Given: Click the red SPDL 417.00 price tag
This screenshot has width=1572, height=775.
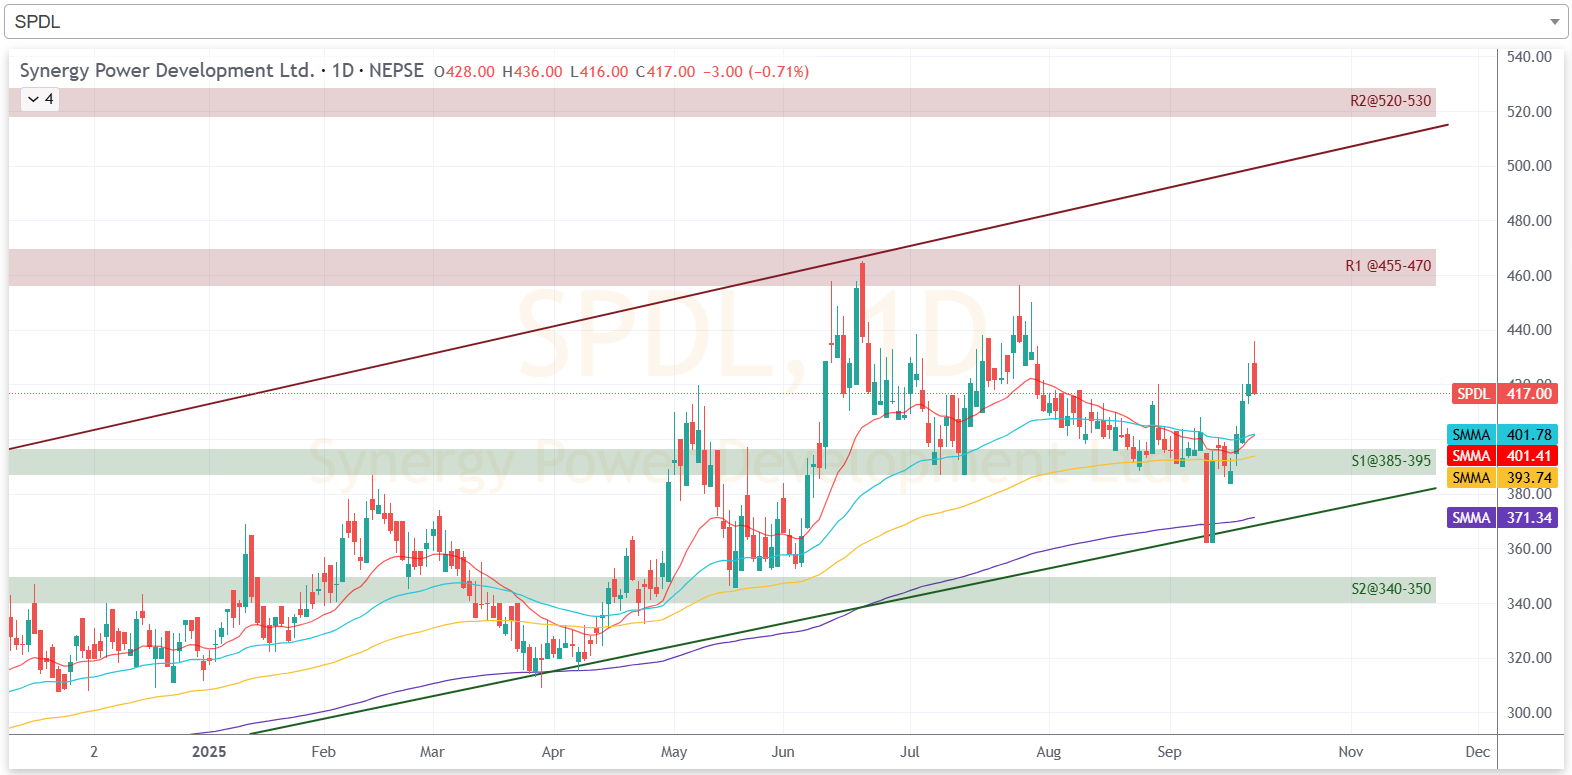Looking at the screenshot, I should [1504, 394].
